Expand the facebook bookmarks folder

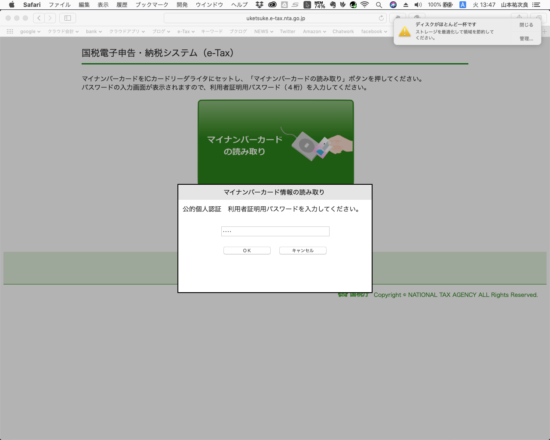point(374,31)
